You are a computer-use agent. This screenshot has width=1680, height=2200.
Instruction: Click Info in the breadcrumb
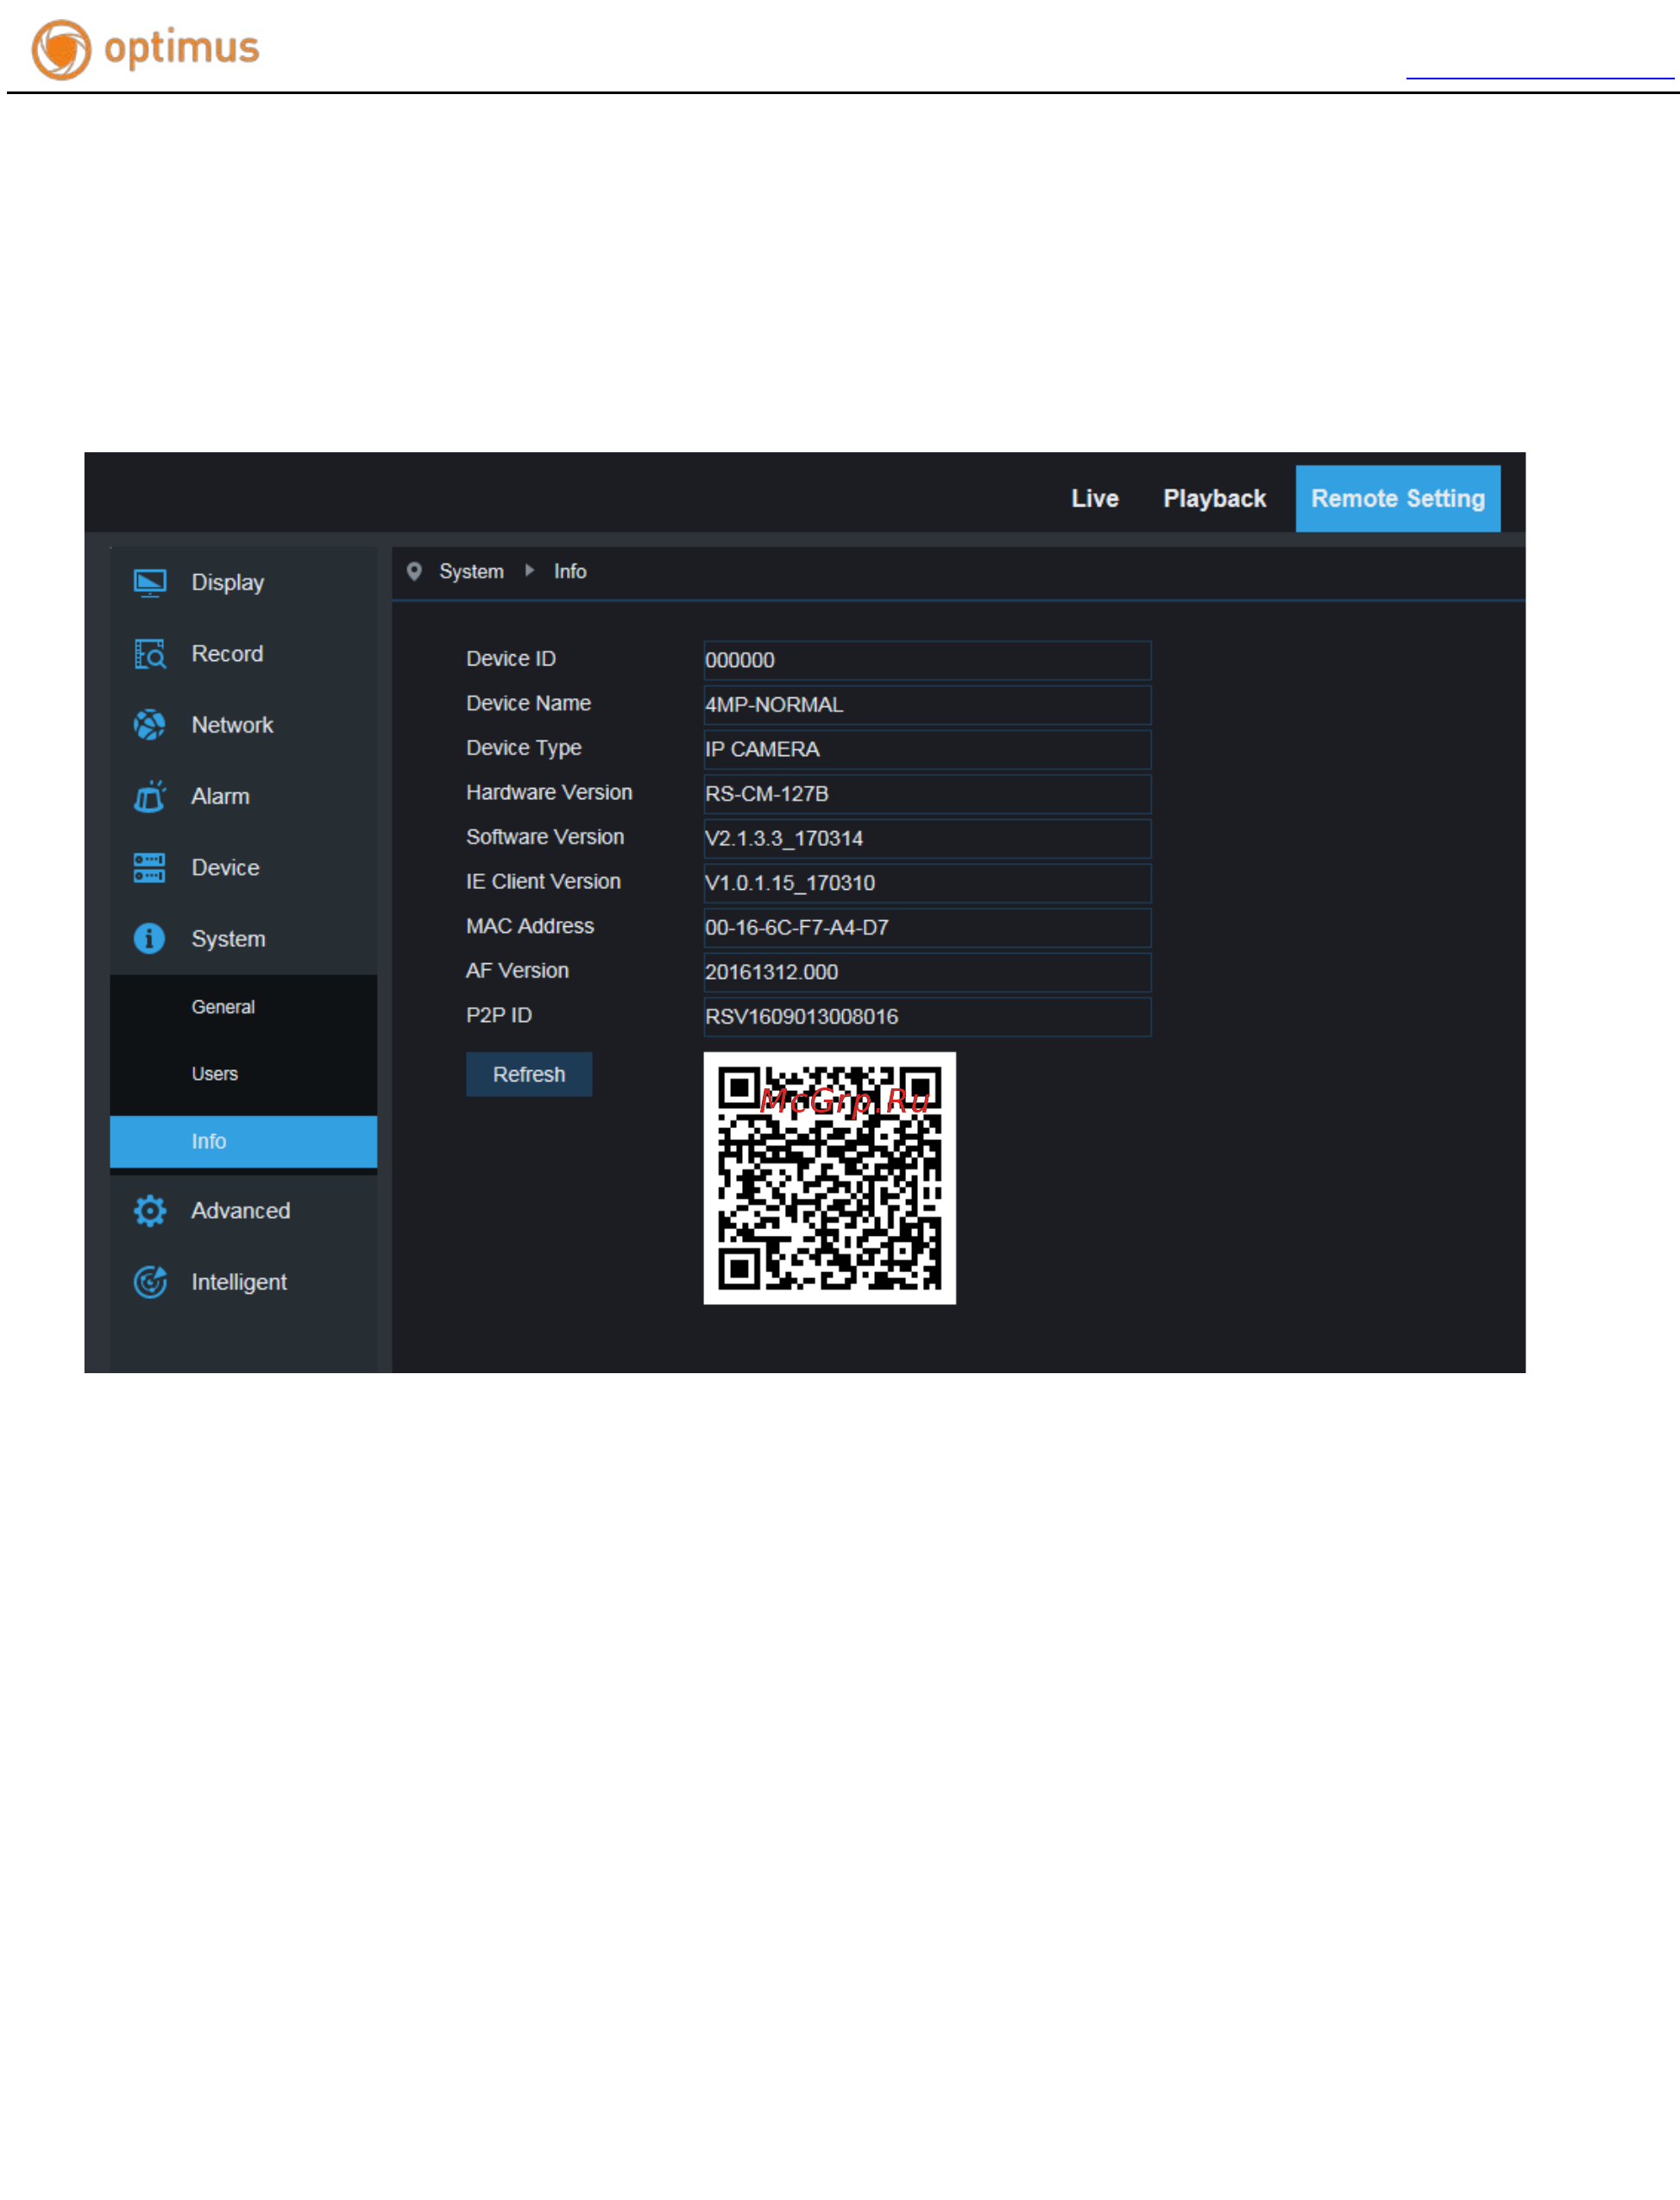pos(570,571)
